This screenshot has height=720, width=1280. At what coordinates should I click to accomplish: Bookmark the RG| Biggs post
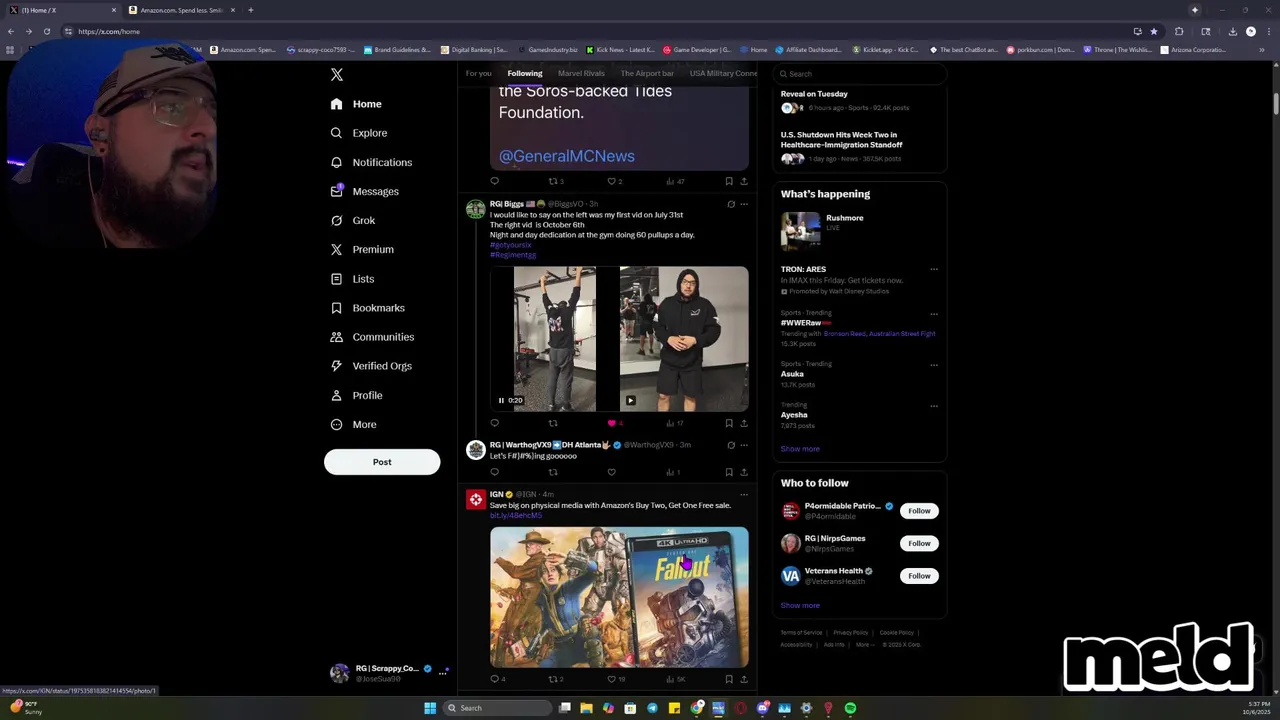729,423
